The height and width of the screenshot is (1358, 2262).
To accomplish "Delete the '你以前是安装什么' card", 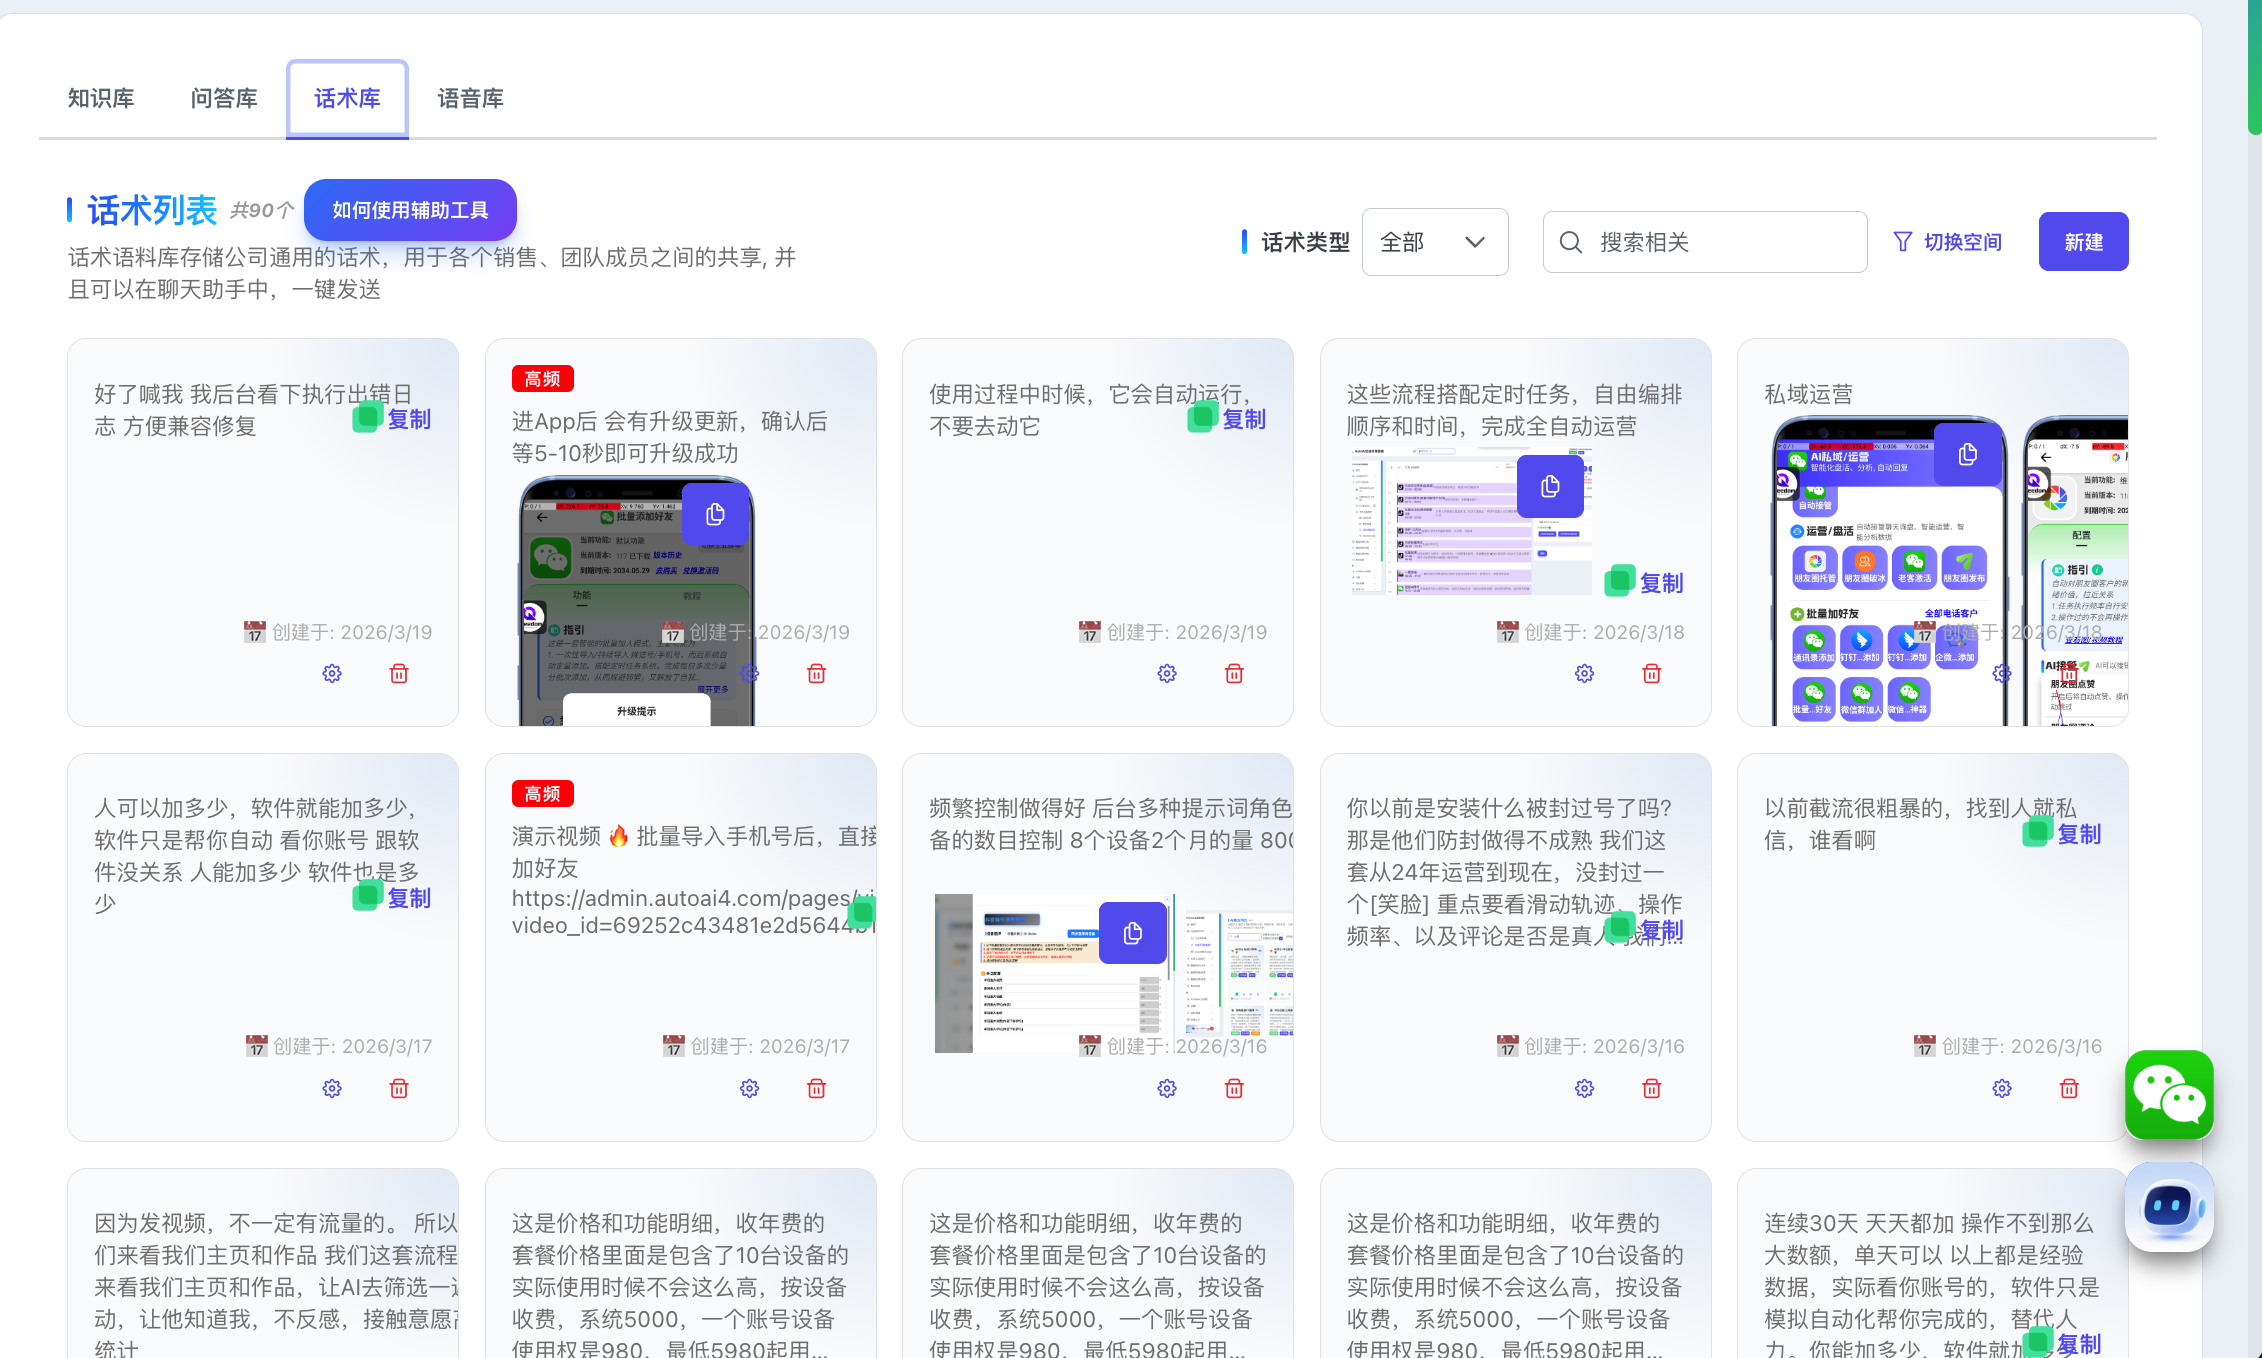I will (x=1652, y=1089).
